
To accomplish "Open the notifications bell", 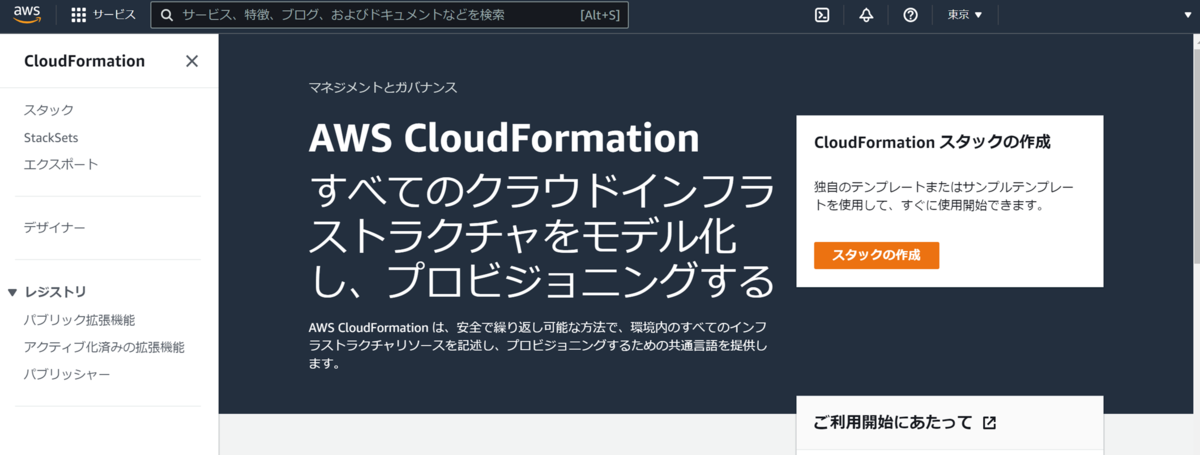I will click(x=866, y=15).
